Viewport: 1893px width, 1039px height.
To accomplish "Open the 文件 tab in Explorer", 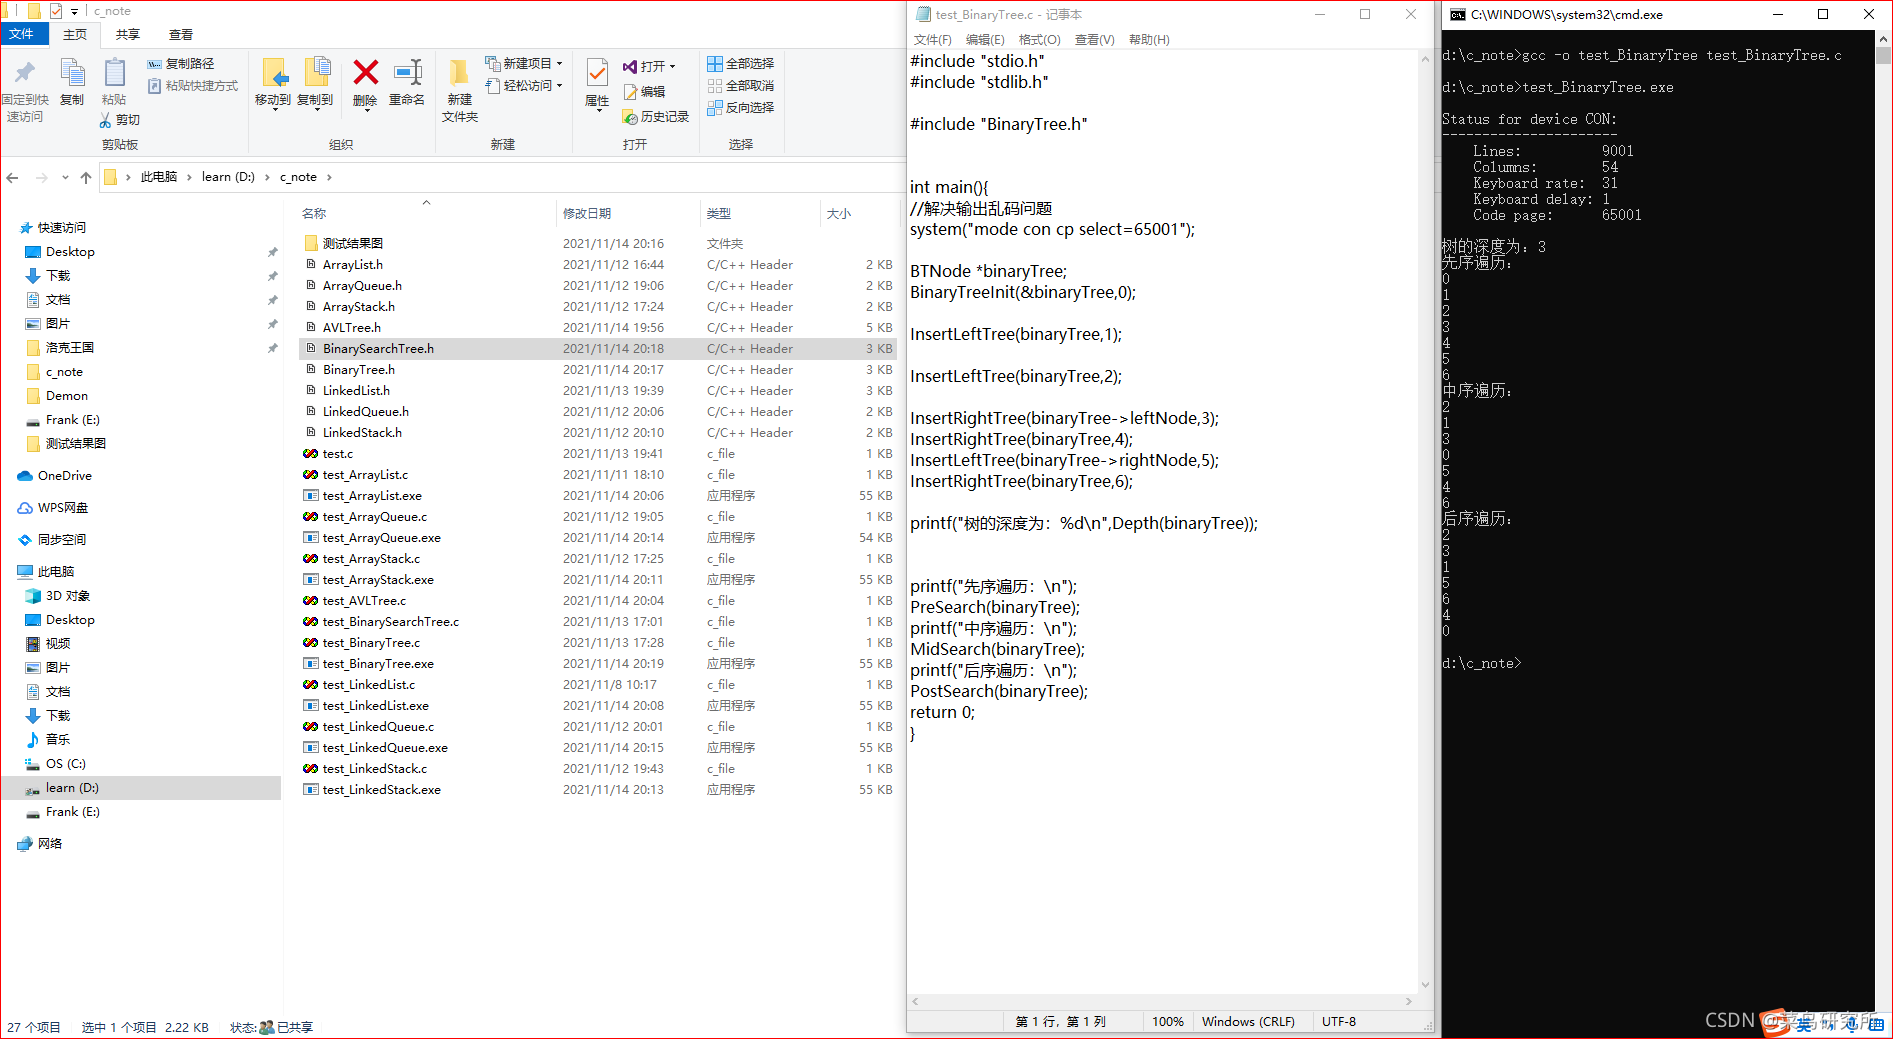I will [x=22, y=34].
